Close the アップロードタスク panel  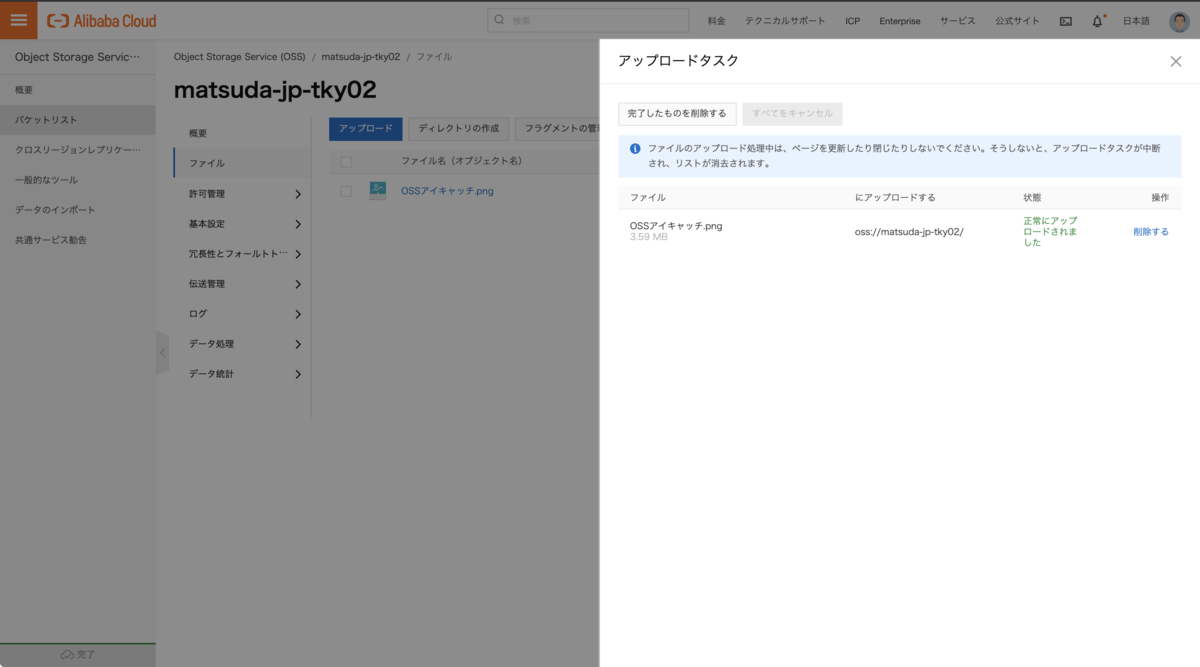tap(1175, 61)
